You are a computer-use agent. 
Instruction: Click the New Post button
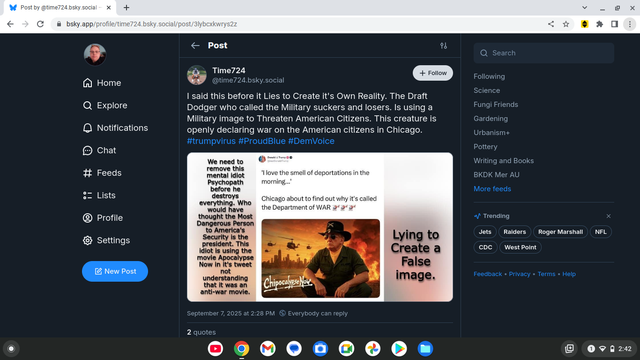(115, 271)
